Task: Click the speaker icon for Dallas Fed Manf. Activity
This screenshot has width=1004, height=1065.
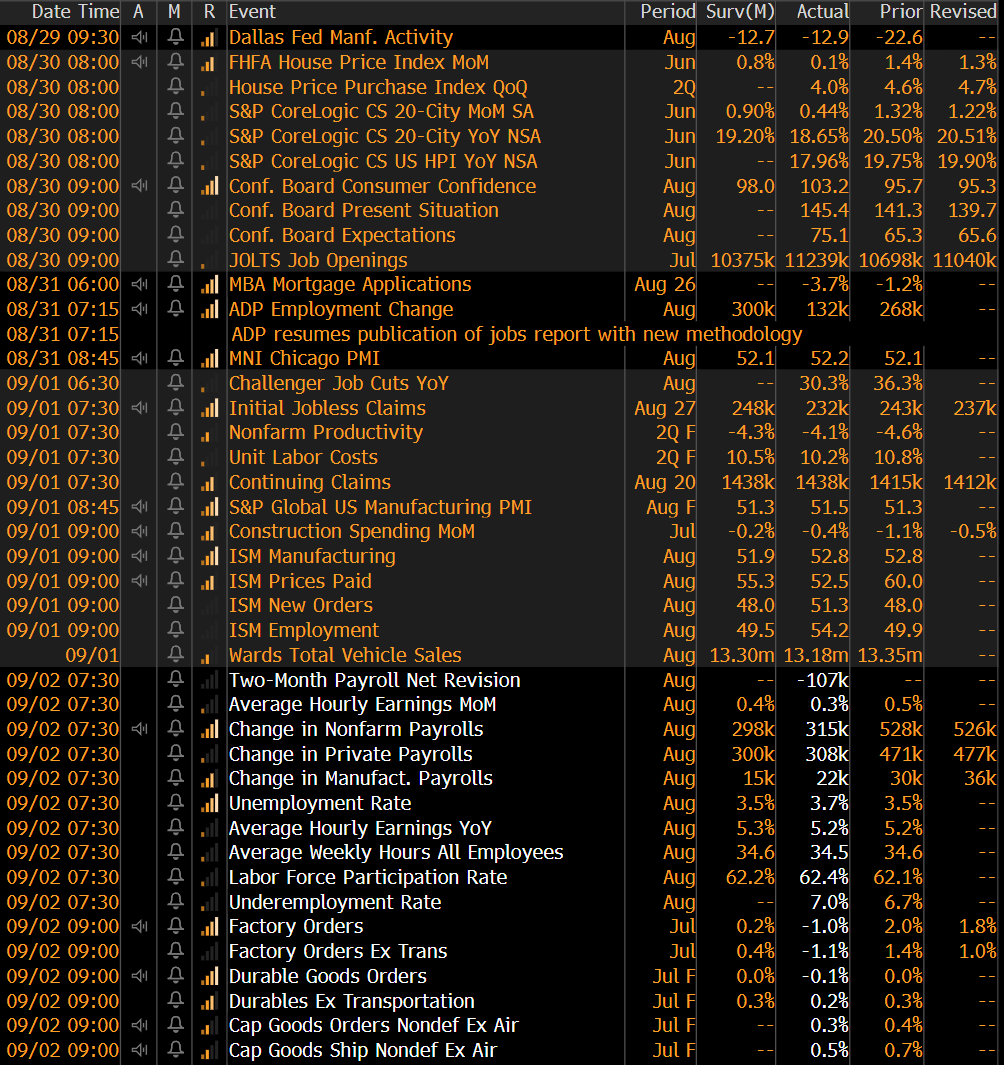Action: click(139, 37)
